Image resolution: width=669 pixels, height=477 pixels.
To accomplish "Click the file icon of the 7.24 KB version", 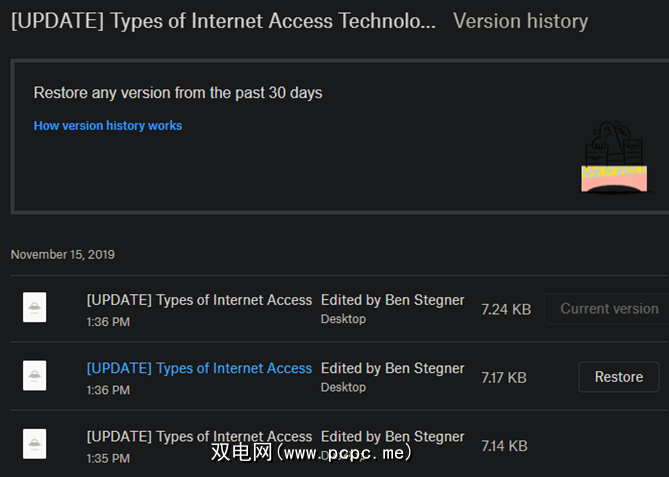I will point(35,308).
